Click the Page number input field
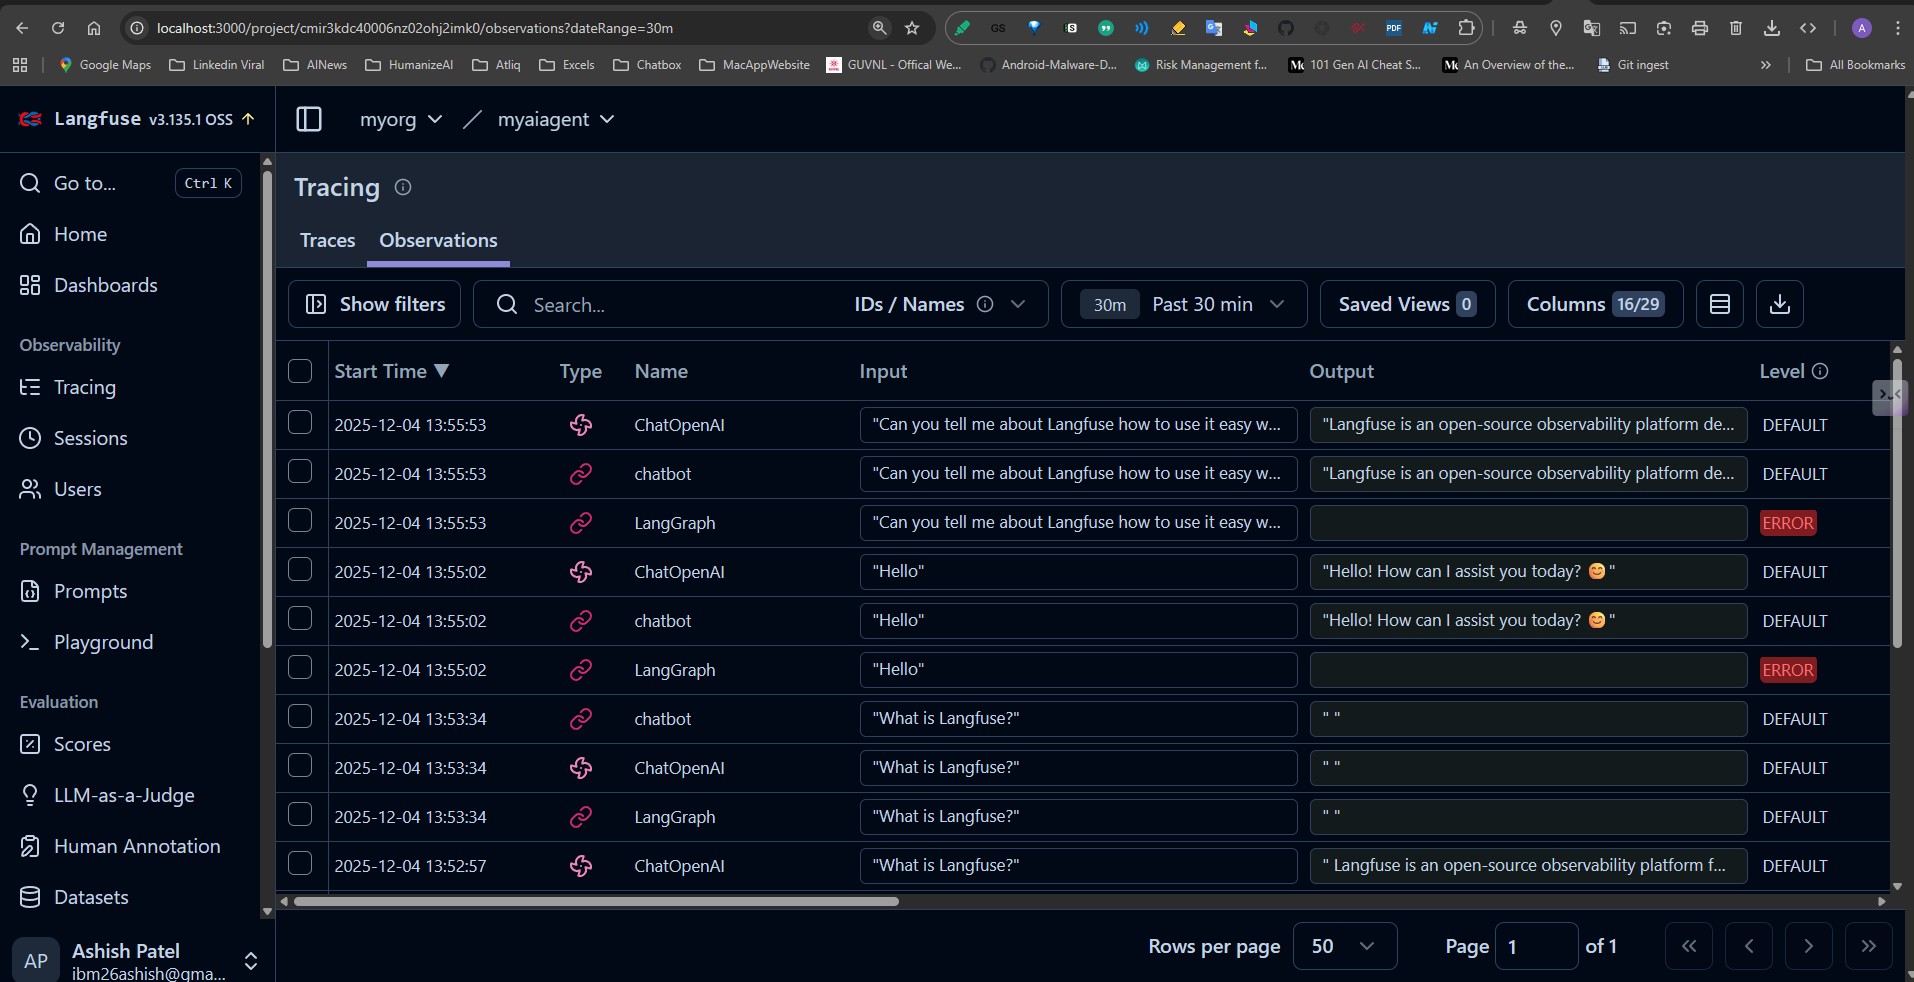The image size is (1914, 982). click(x=1537, y=946)
